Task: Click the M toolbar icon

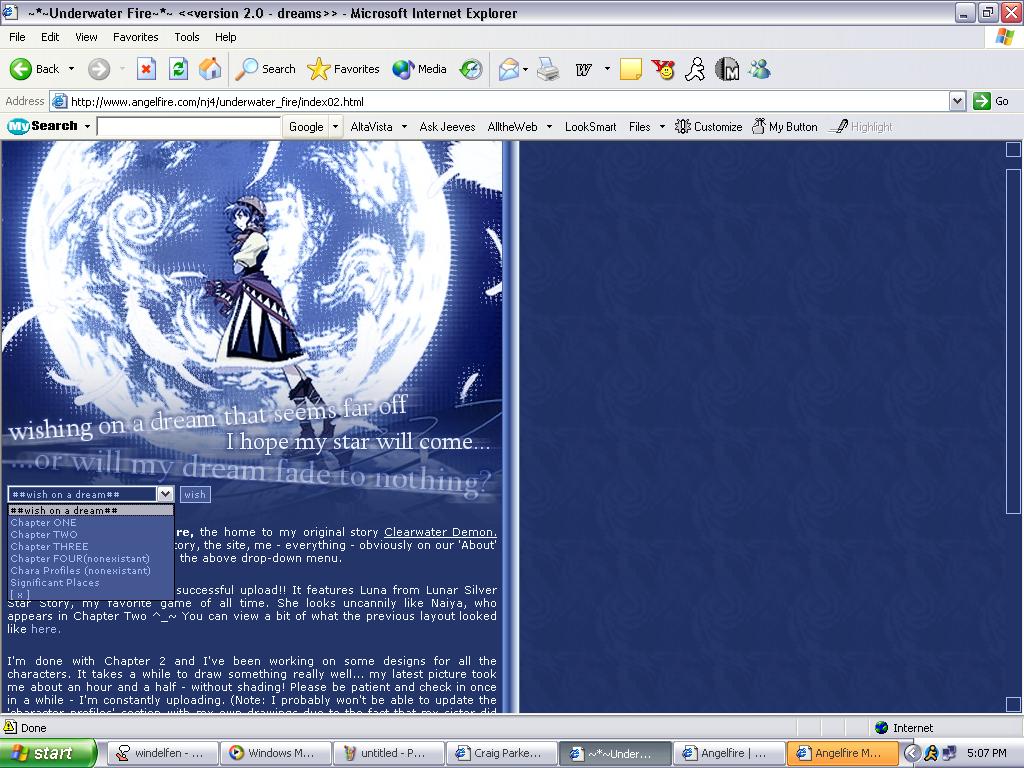Action: [x=727, y=69]
